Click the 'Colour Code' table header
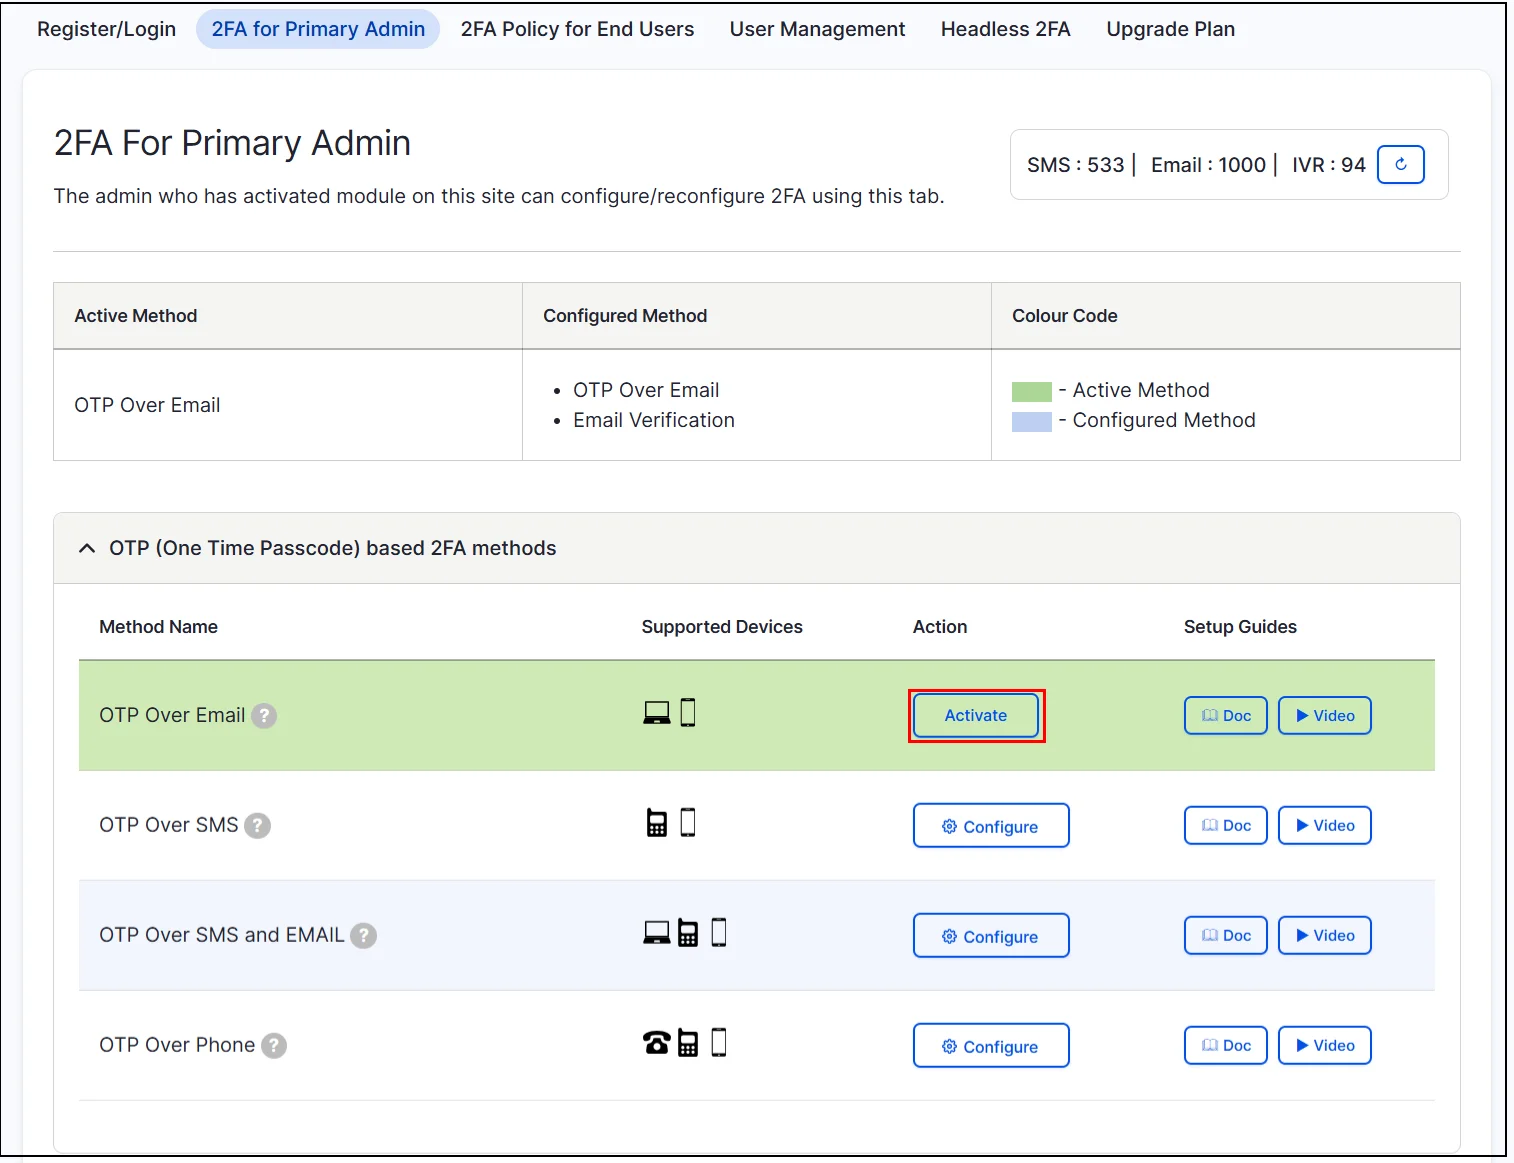 [x=1065, y=316]
